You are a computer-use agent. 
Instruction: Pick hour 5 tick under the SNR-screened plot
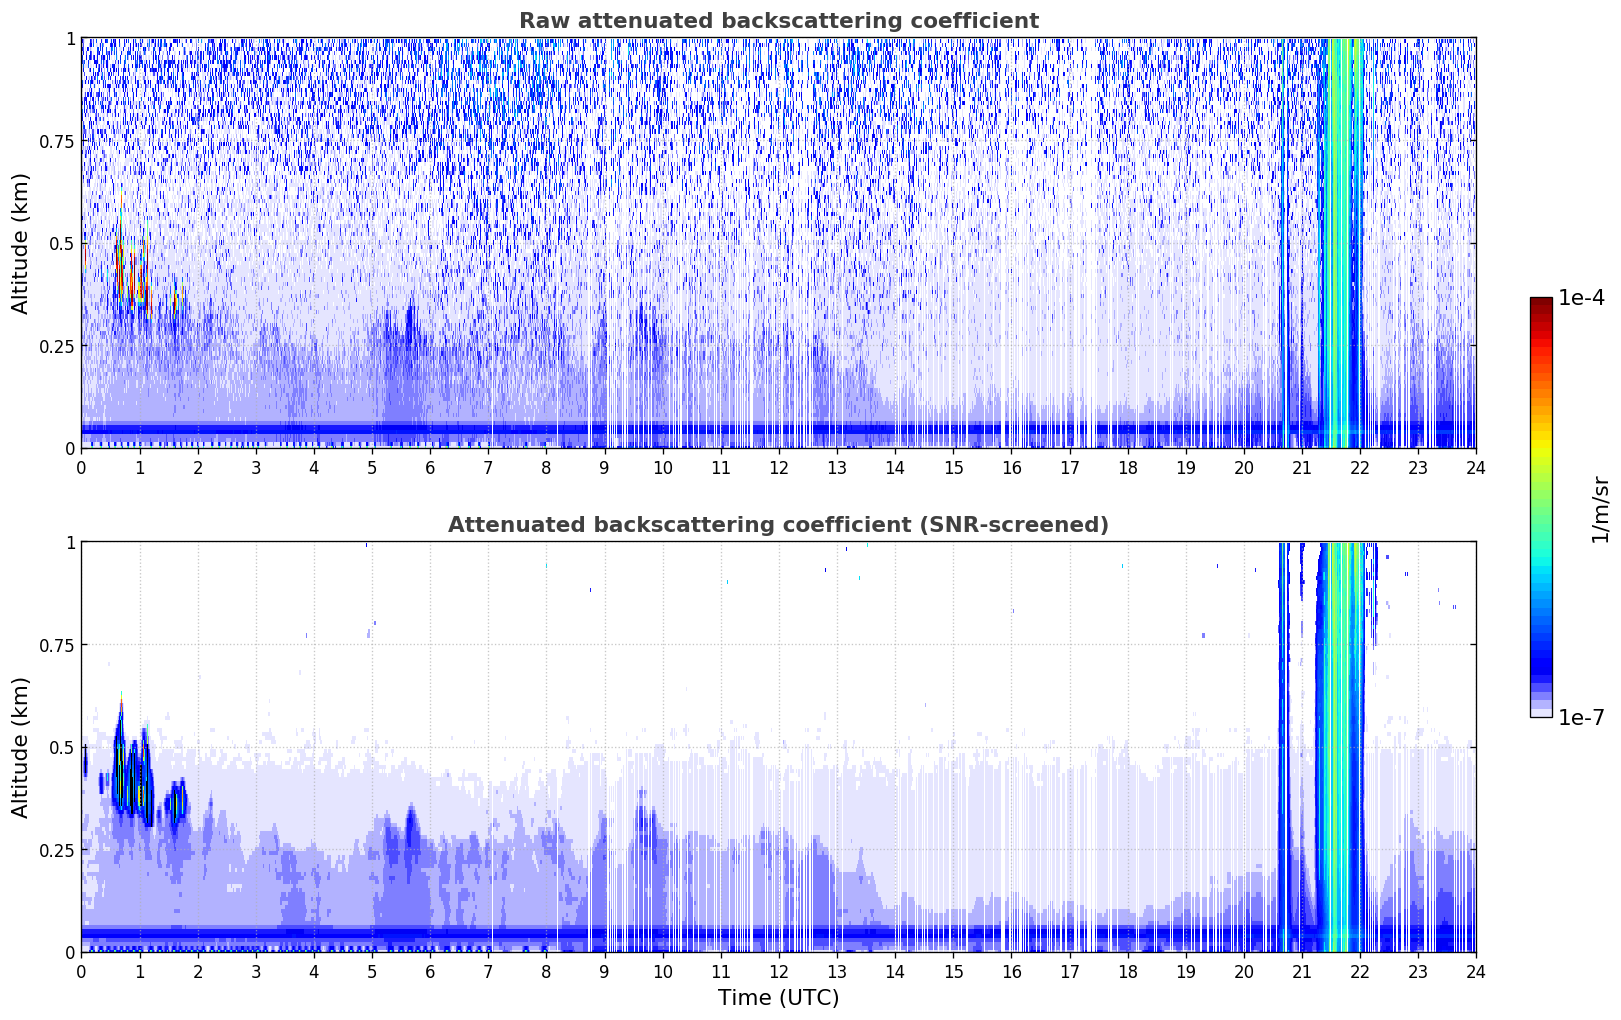tap(372, 971)
